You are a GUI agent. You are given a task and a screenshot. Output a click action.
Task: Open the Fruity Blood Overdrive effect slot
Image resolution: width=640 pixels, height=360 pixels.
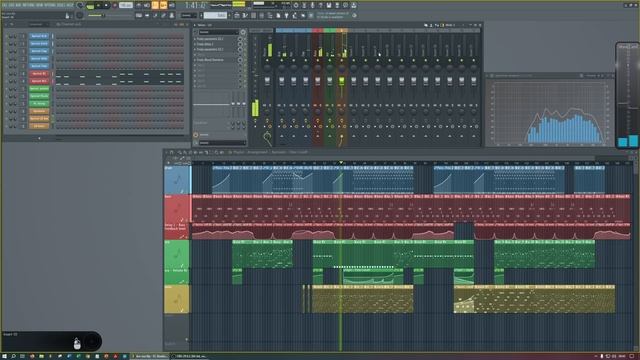click(216, 60)
